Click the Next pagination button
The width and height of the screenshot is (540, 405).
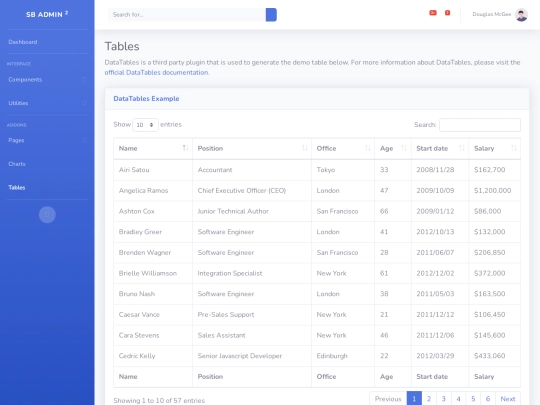pyautogui.click(x=508, y=399)
